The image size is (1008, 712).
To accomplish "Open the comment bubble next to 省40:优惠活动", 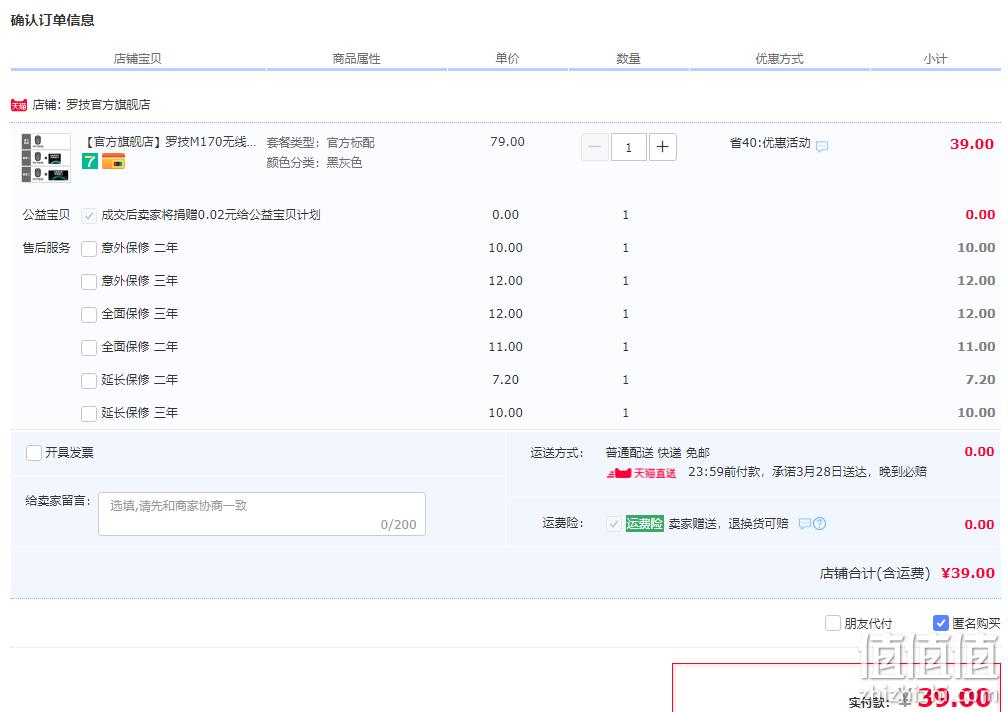I will (x=822, y=146).
